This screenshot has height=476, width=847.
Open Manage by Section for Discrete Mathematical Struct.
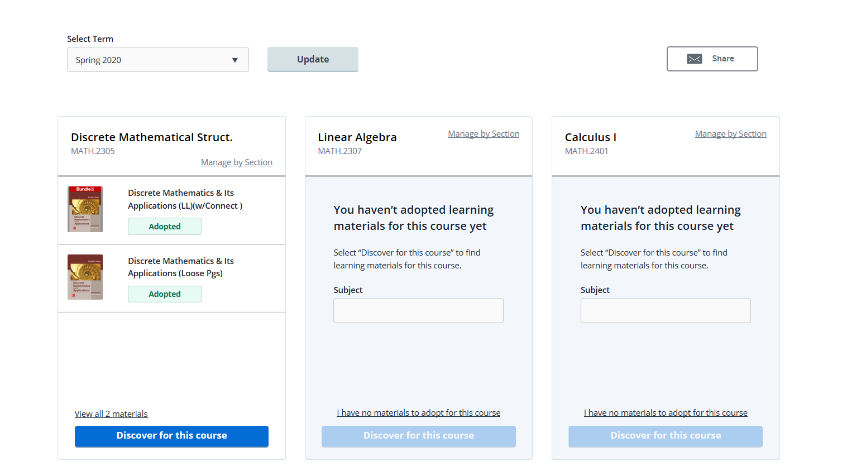(x=236, y=162)
